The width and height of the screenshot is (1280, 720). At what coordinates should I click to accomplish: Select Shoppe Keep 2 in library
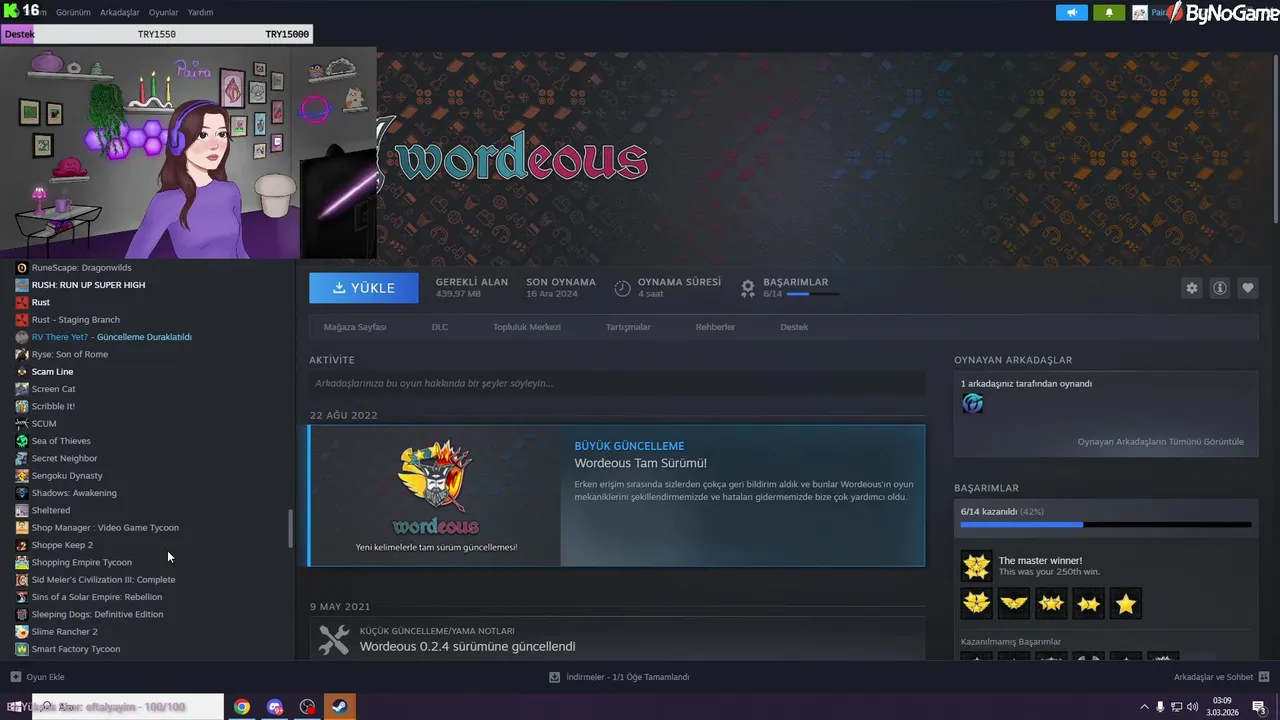(x=62, y=545)
